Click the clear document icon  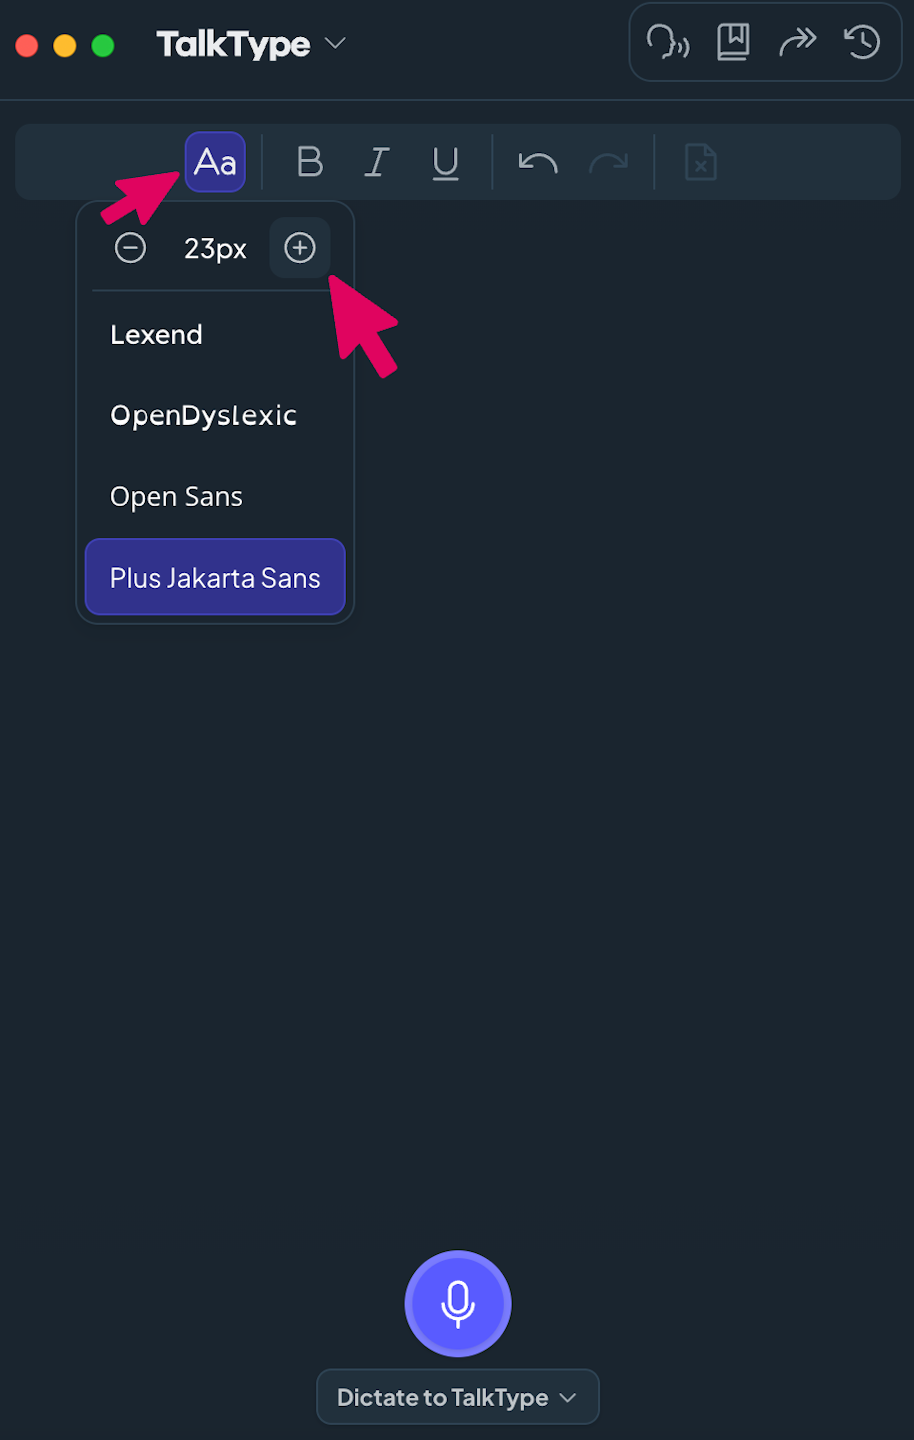click(701, 162)
